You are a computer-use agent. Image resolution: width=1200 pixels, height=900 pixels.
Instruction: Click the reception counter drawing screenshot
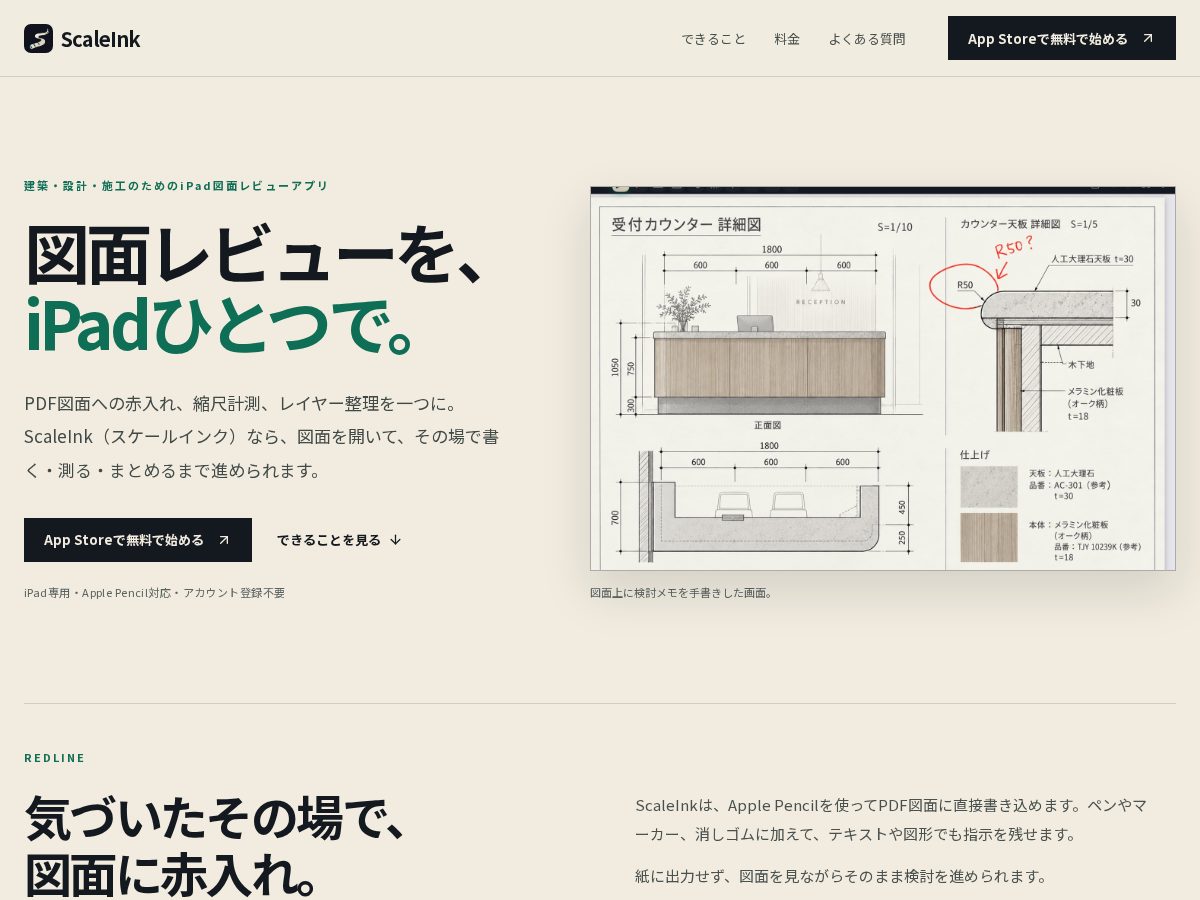(883, 378)
